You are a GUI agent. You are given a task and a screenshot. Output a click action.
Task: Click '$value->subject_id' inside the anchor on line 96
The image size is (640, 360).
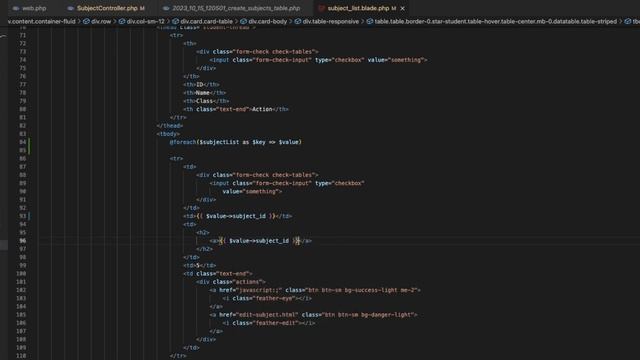click(259, 241)
